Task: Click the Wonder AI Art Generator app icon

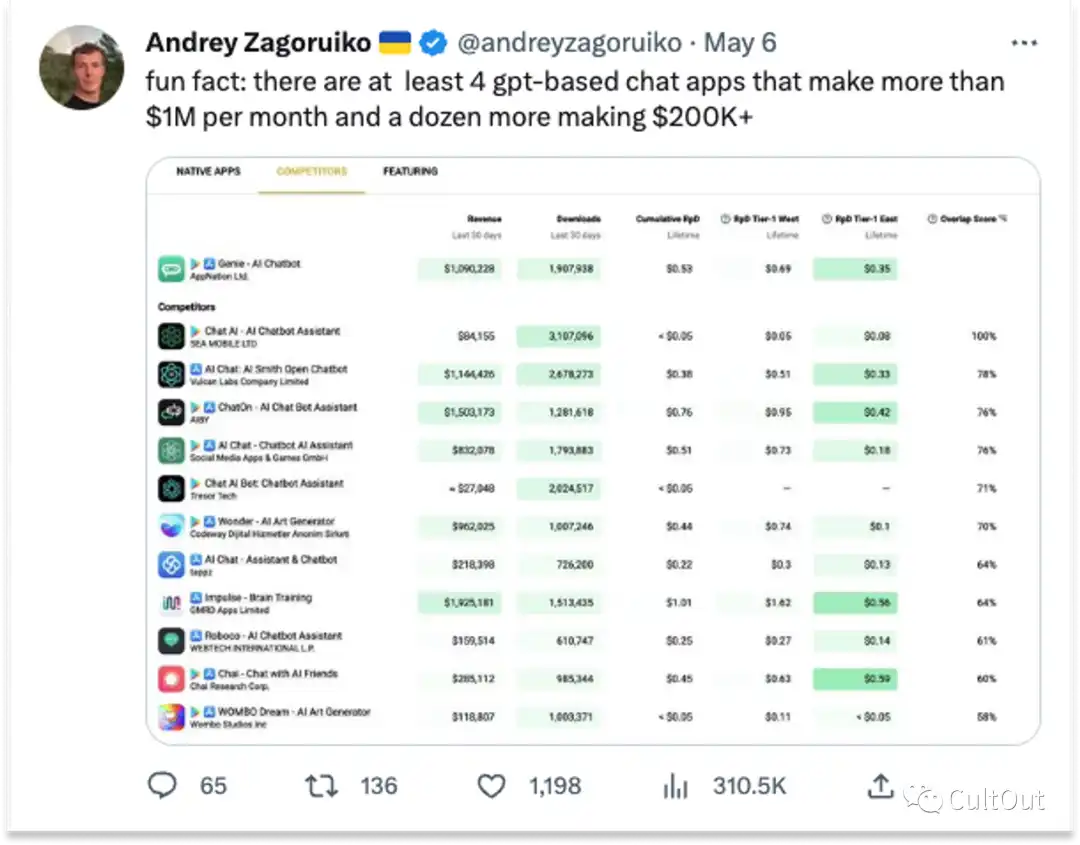Action: (x=171, y=527)
